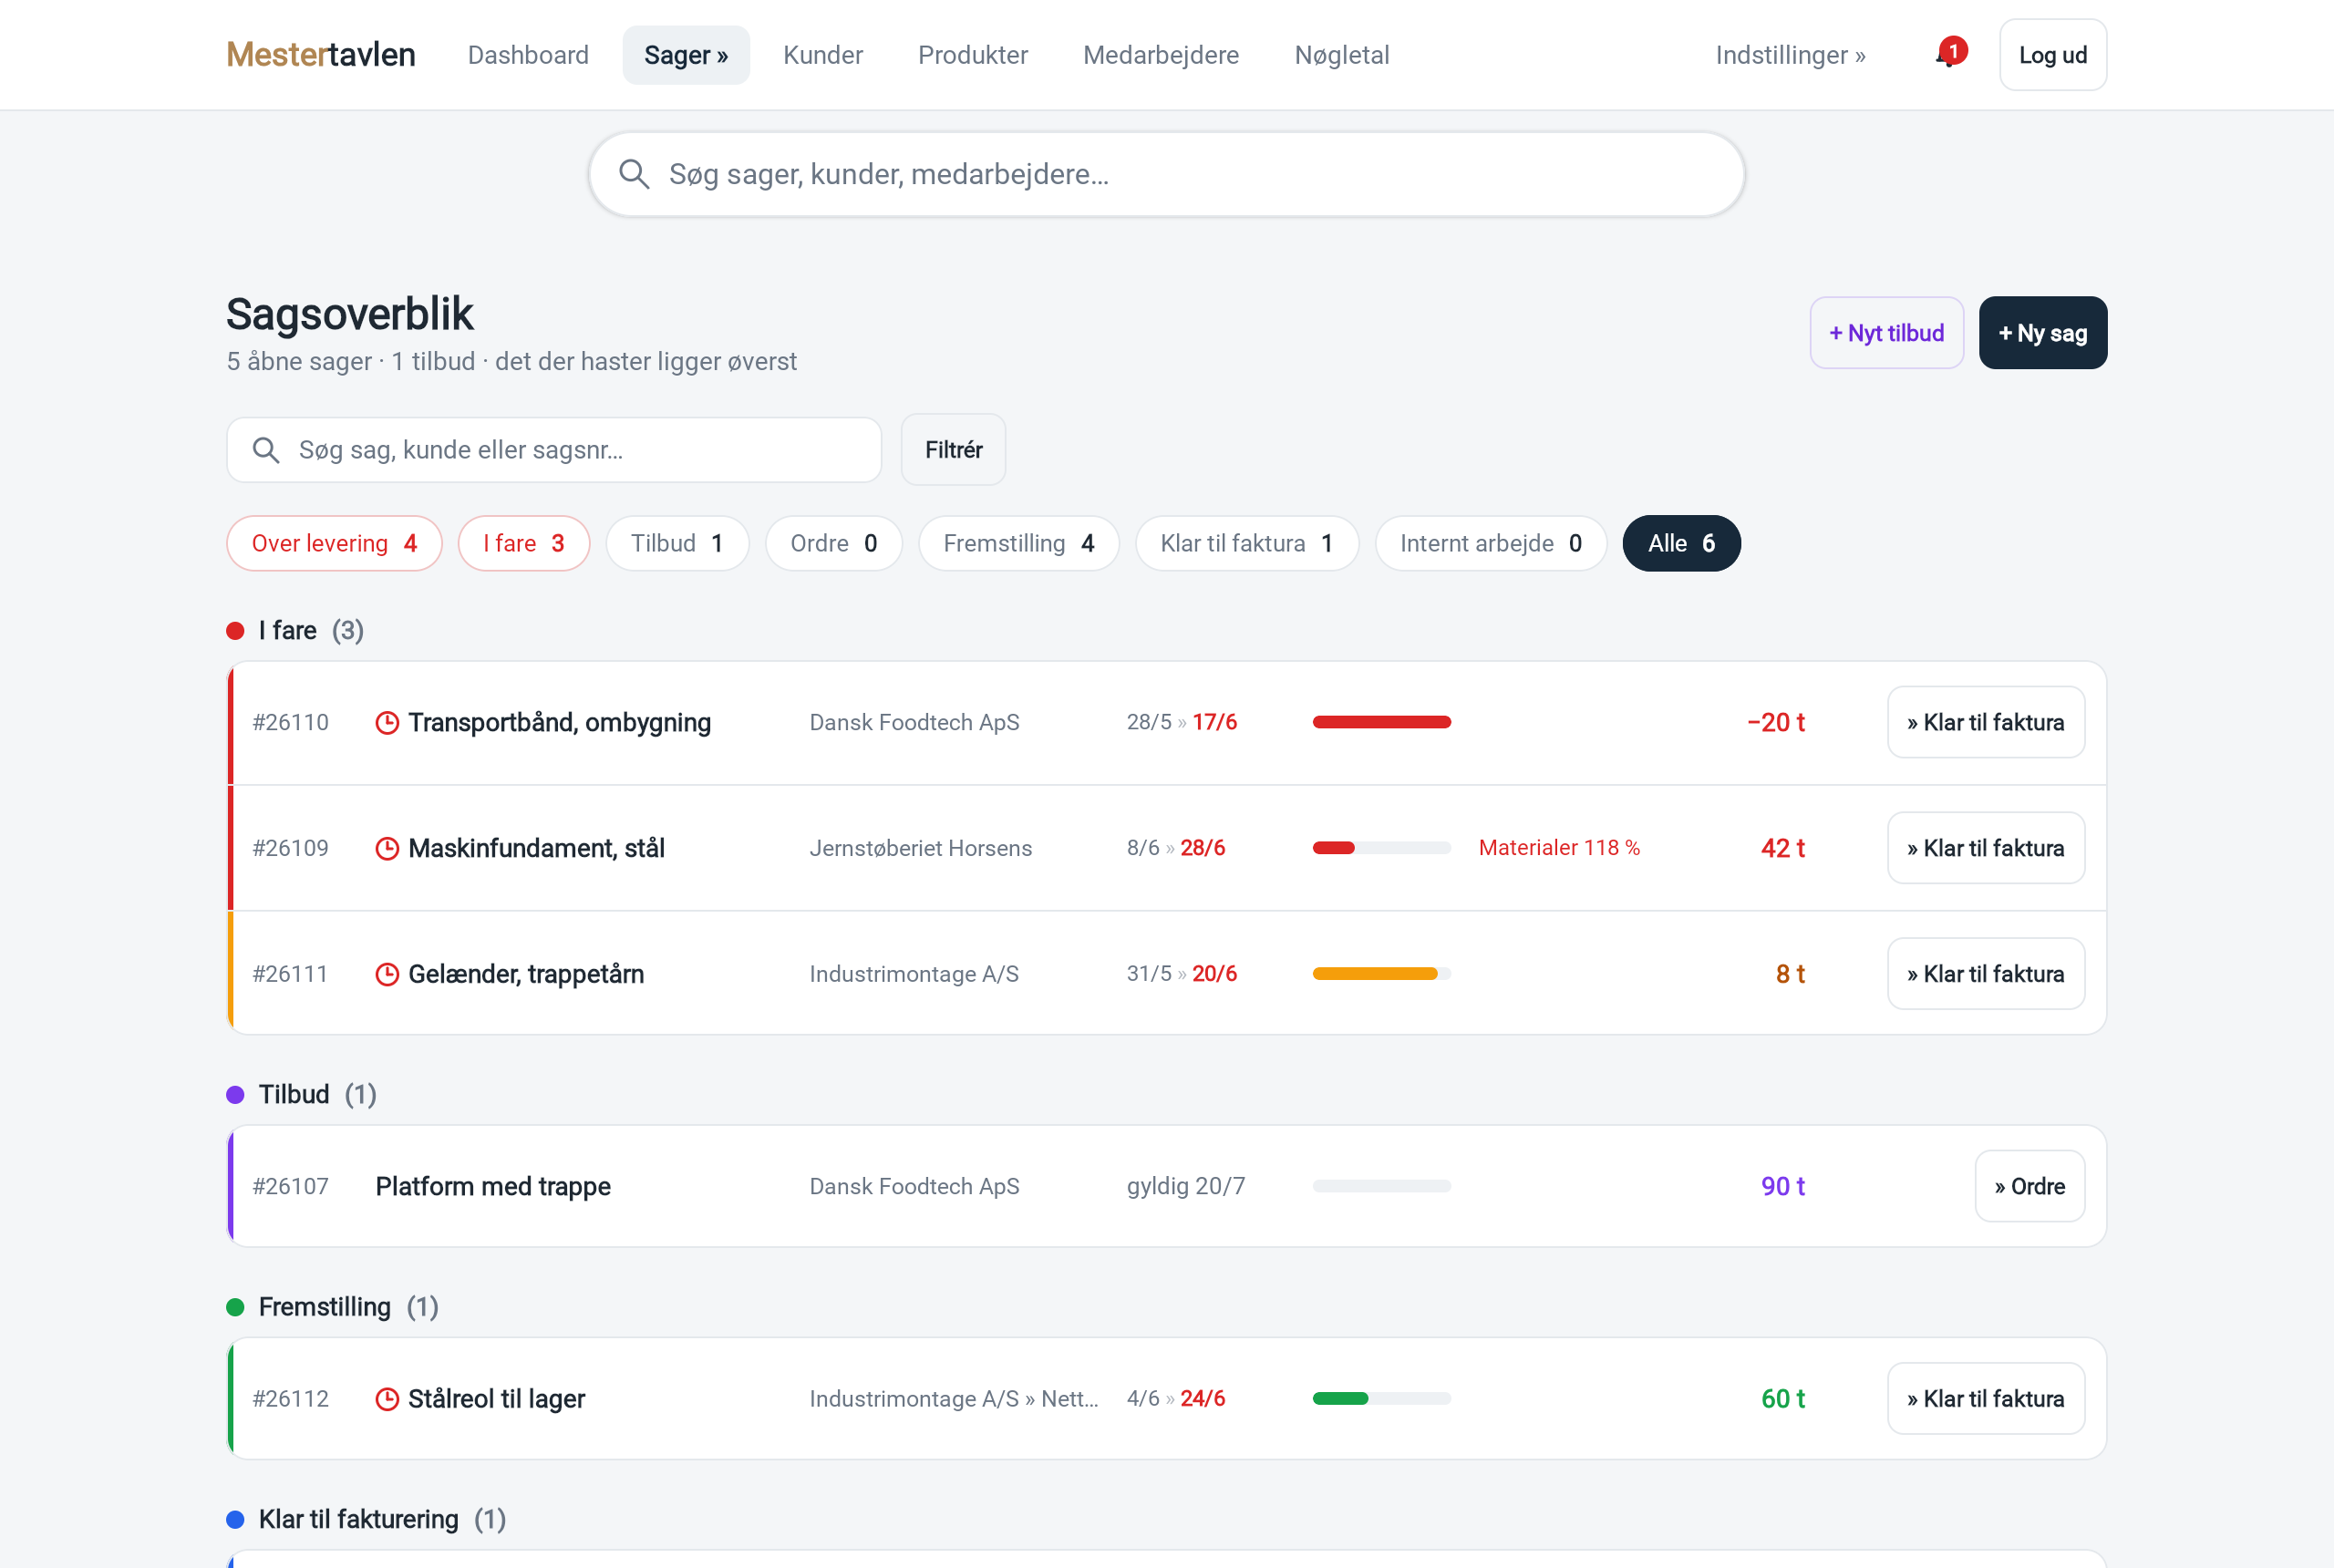Click the clock icon beside Transportbånd, ombygning

[387, 722]
